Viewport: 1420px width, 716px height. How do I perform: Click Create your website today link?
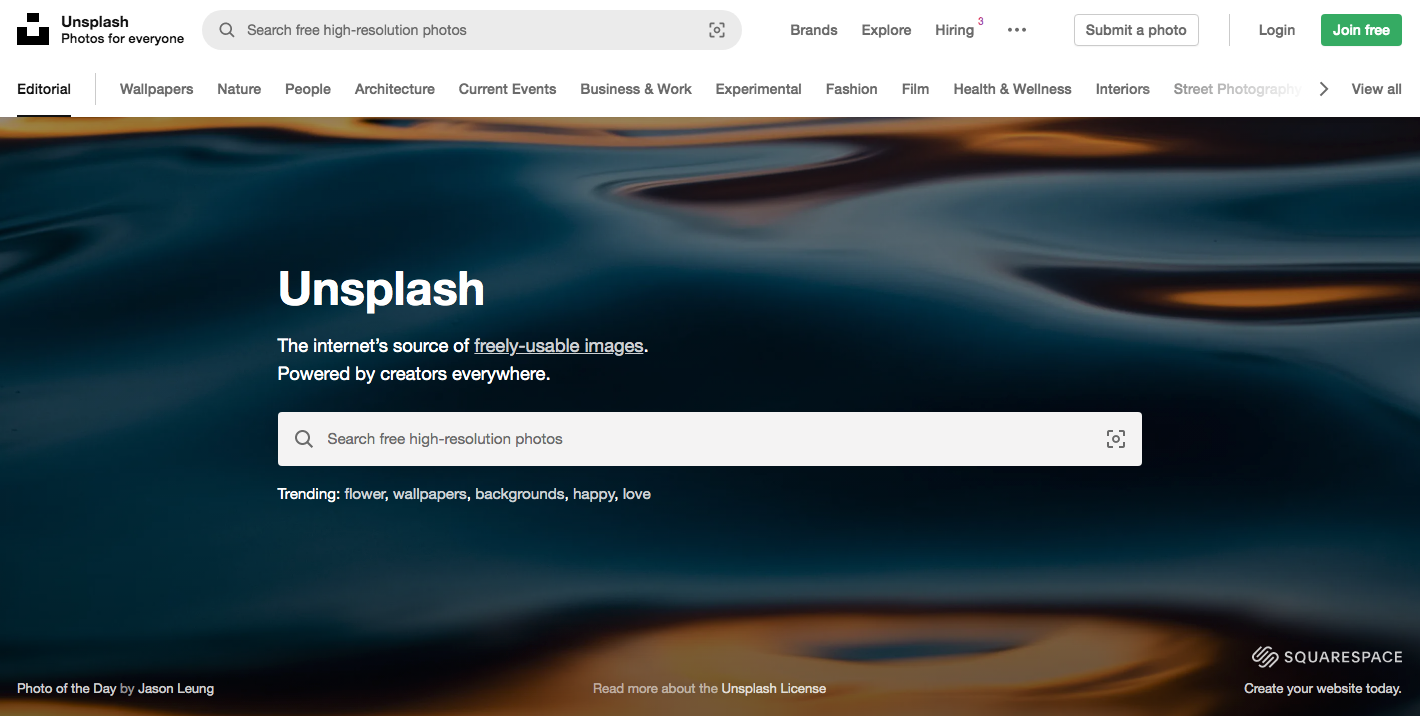1323,688
